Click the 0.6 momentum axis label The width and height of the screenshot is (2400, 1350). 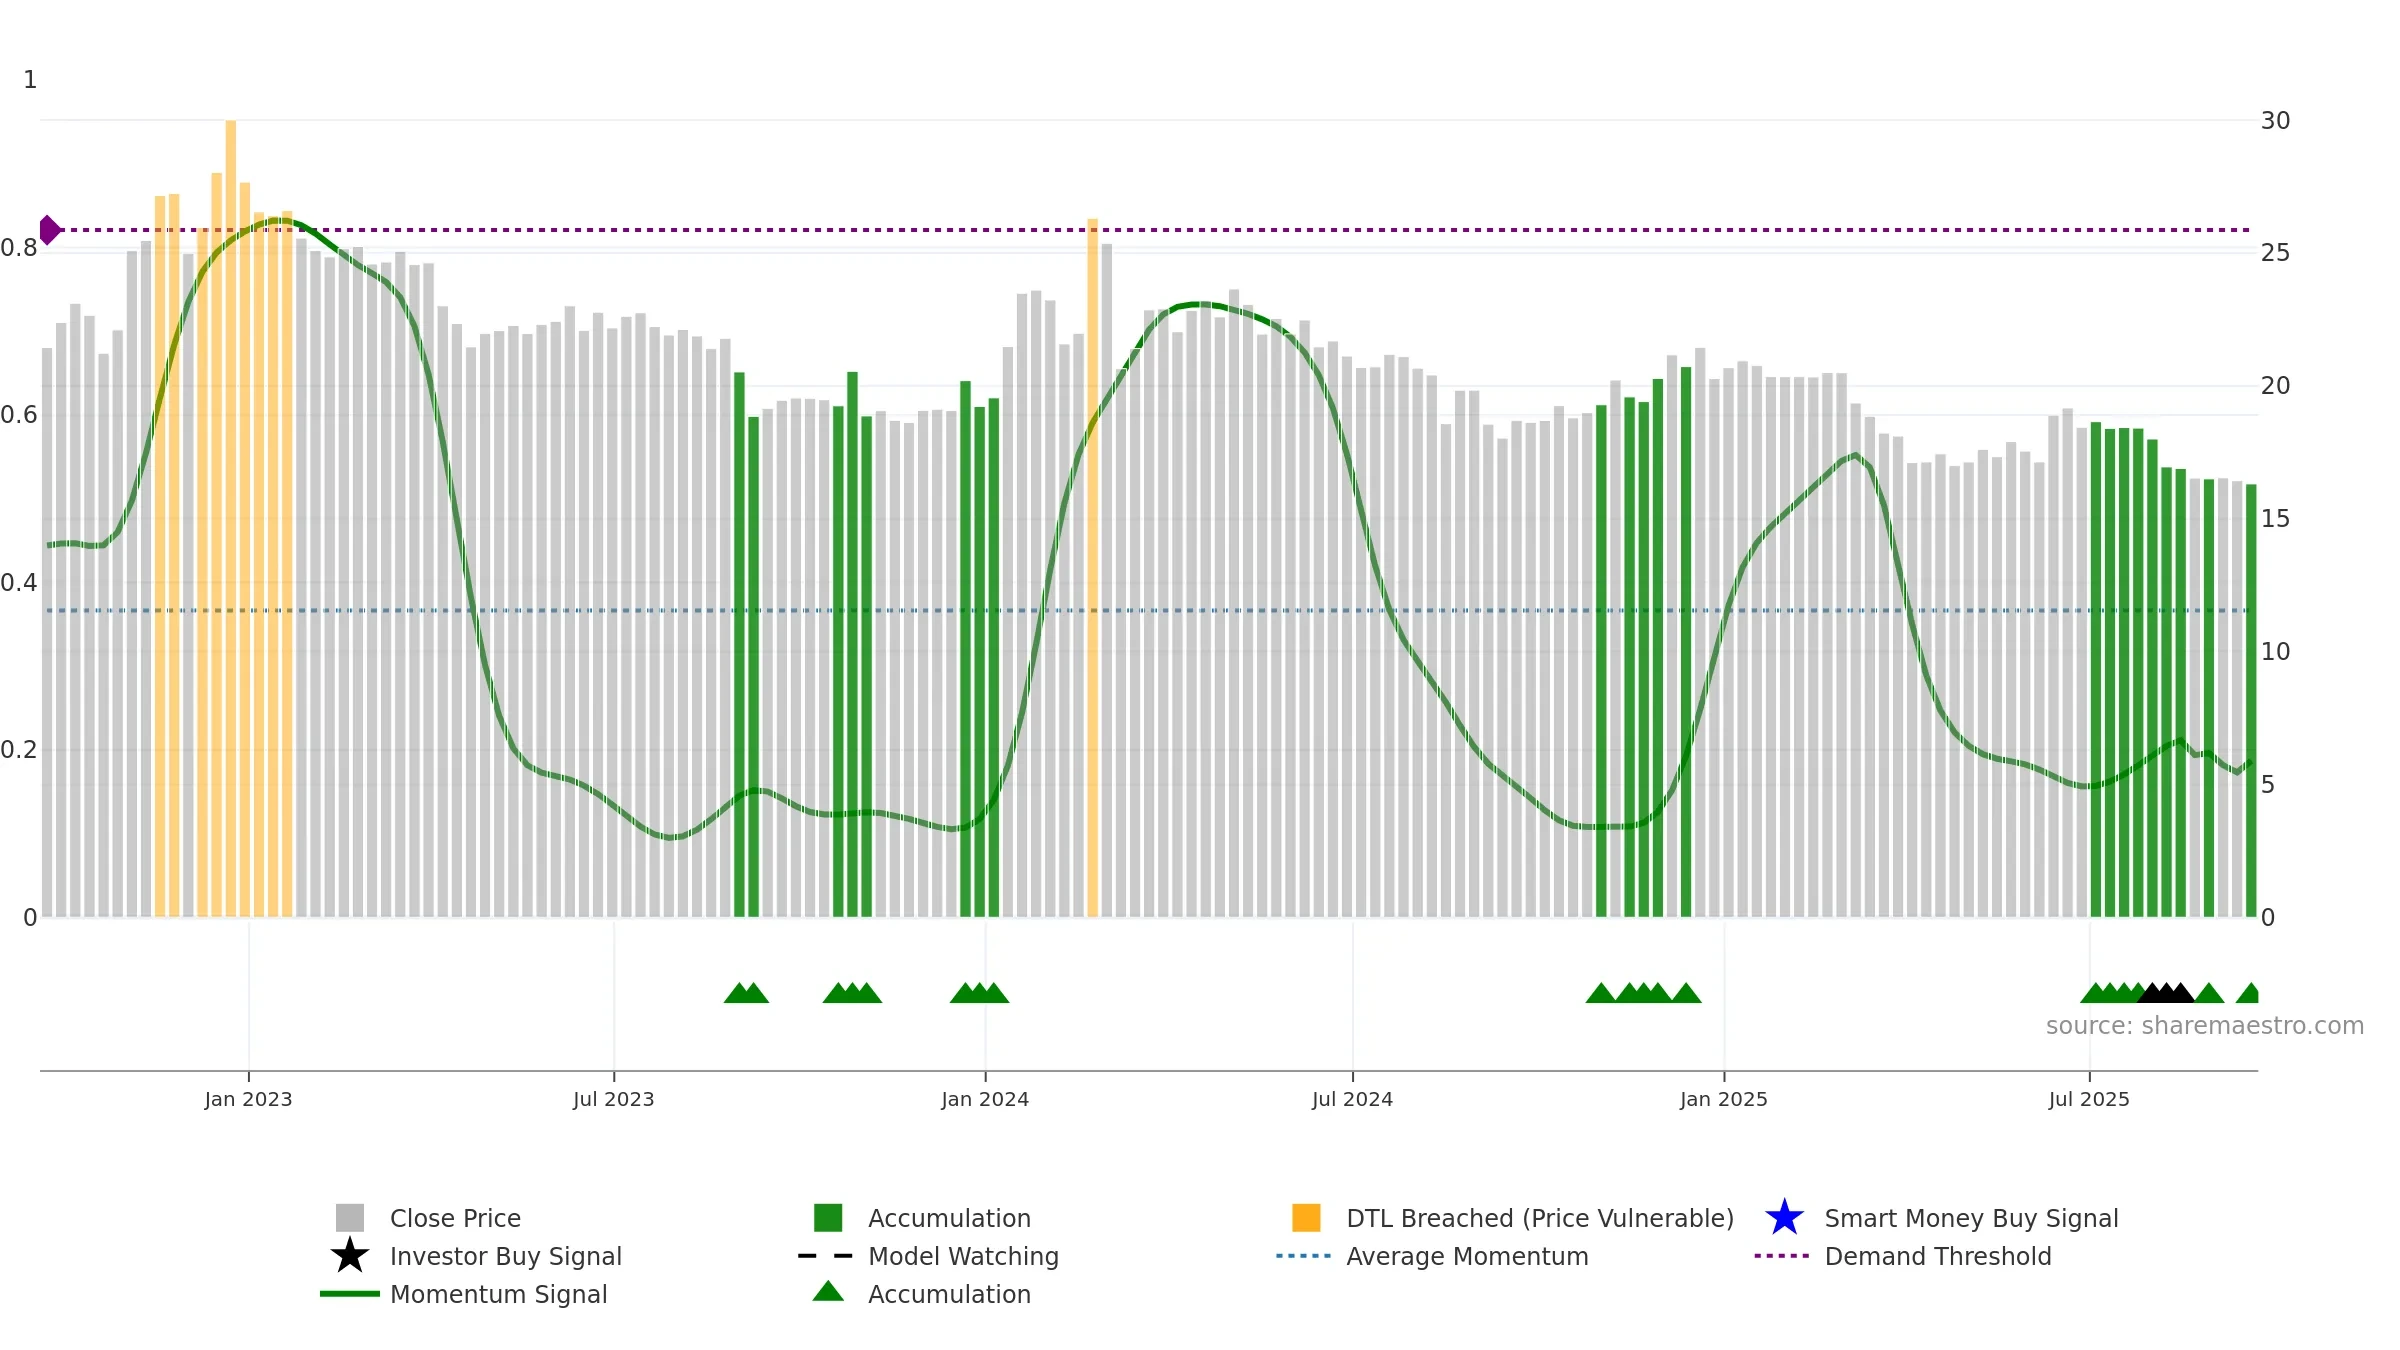point(19,415)
